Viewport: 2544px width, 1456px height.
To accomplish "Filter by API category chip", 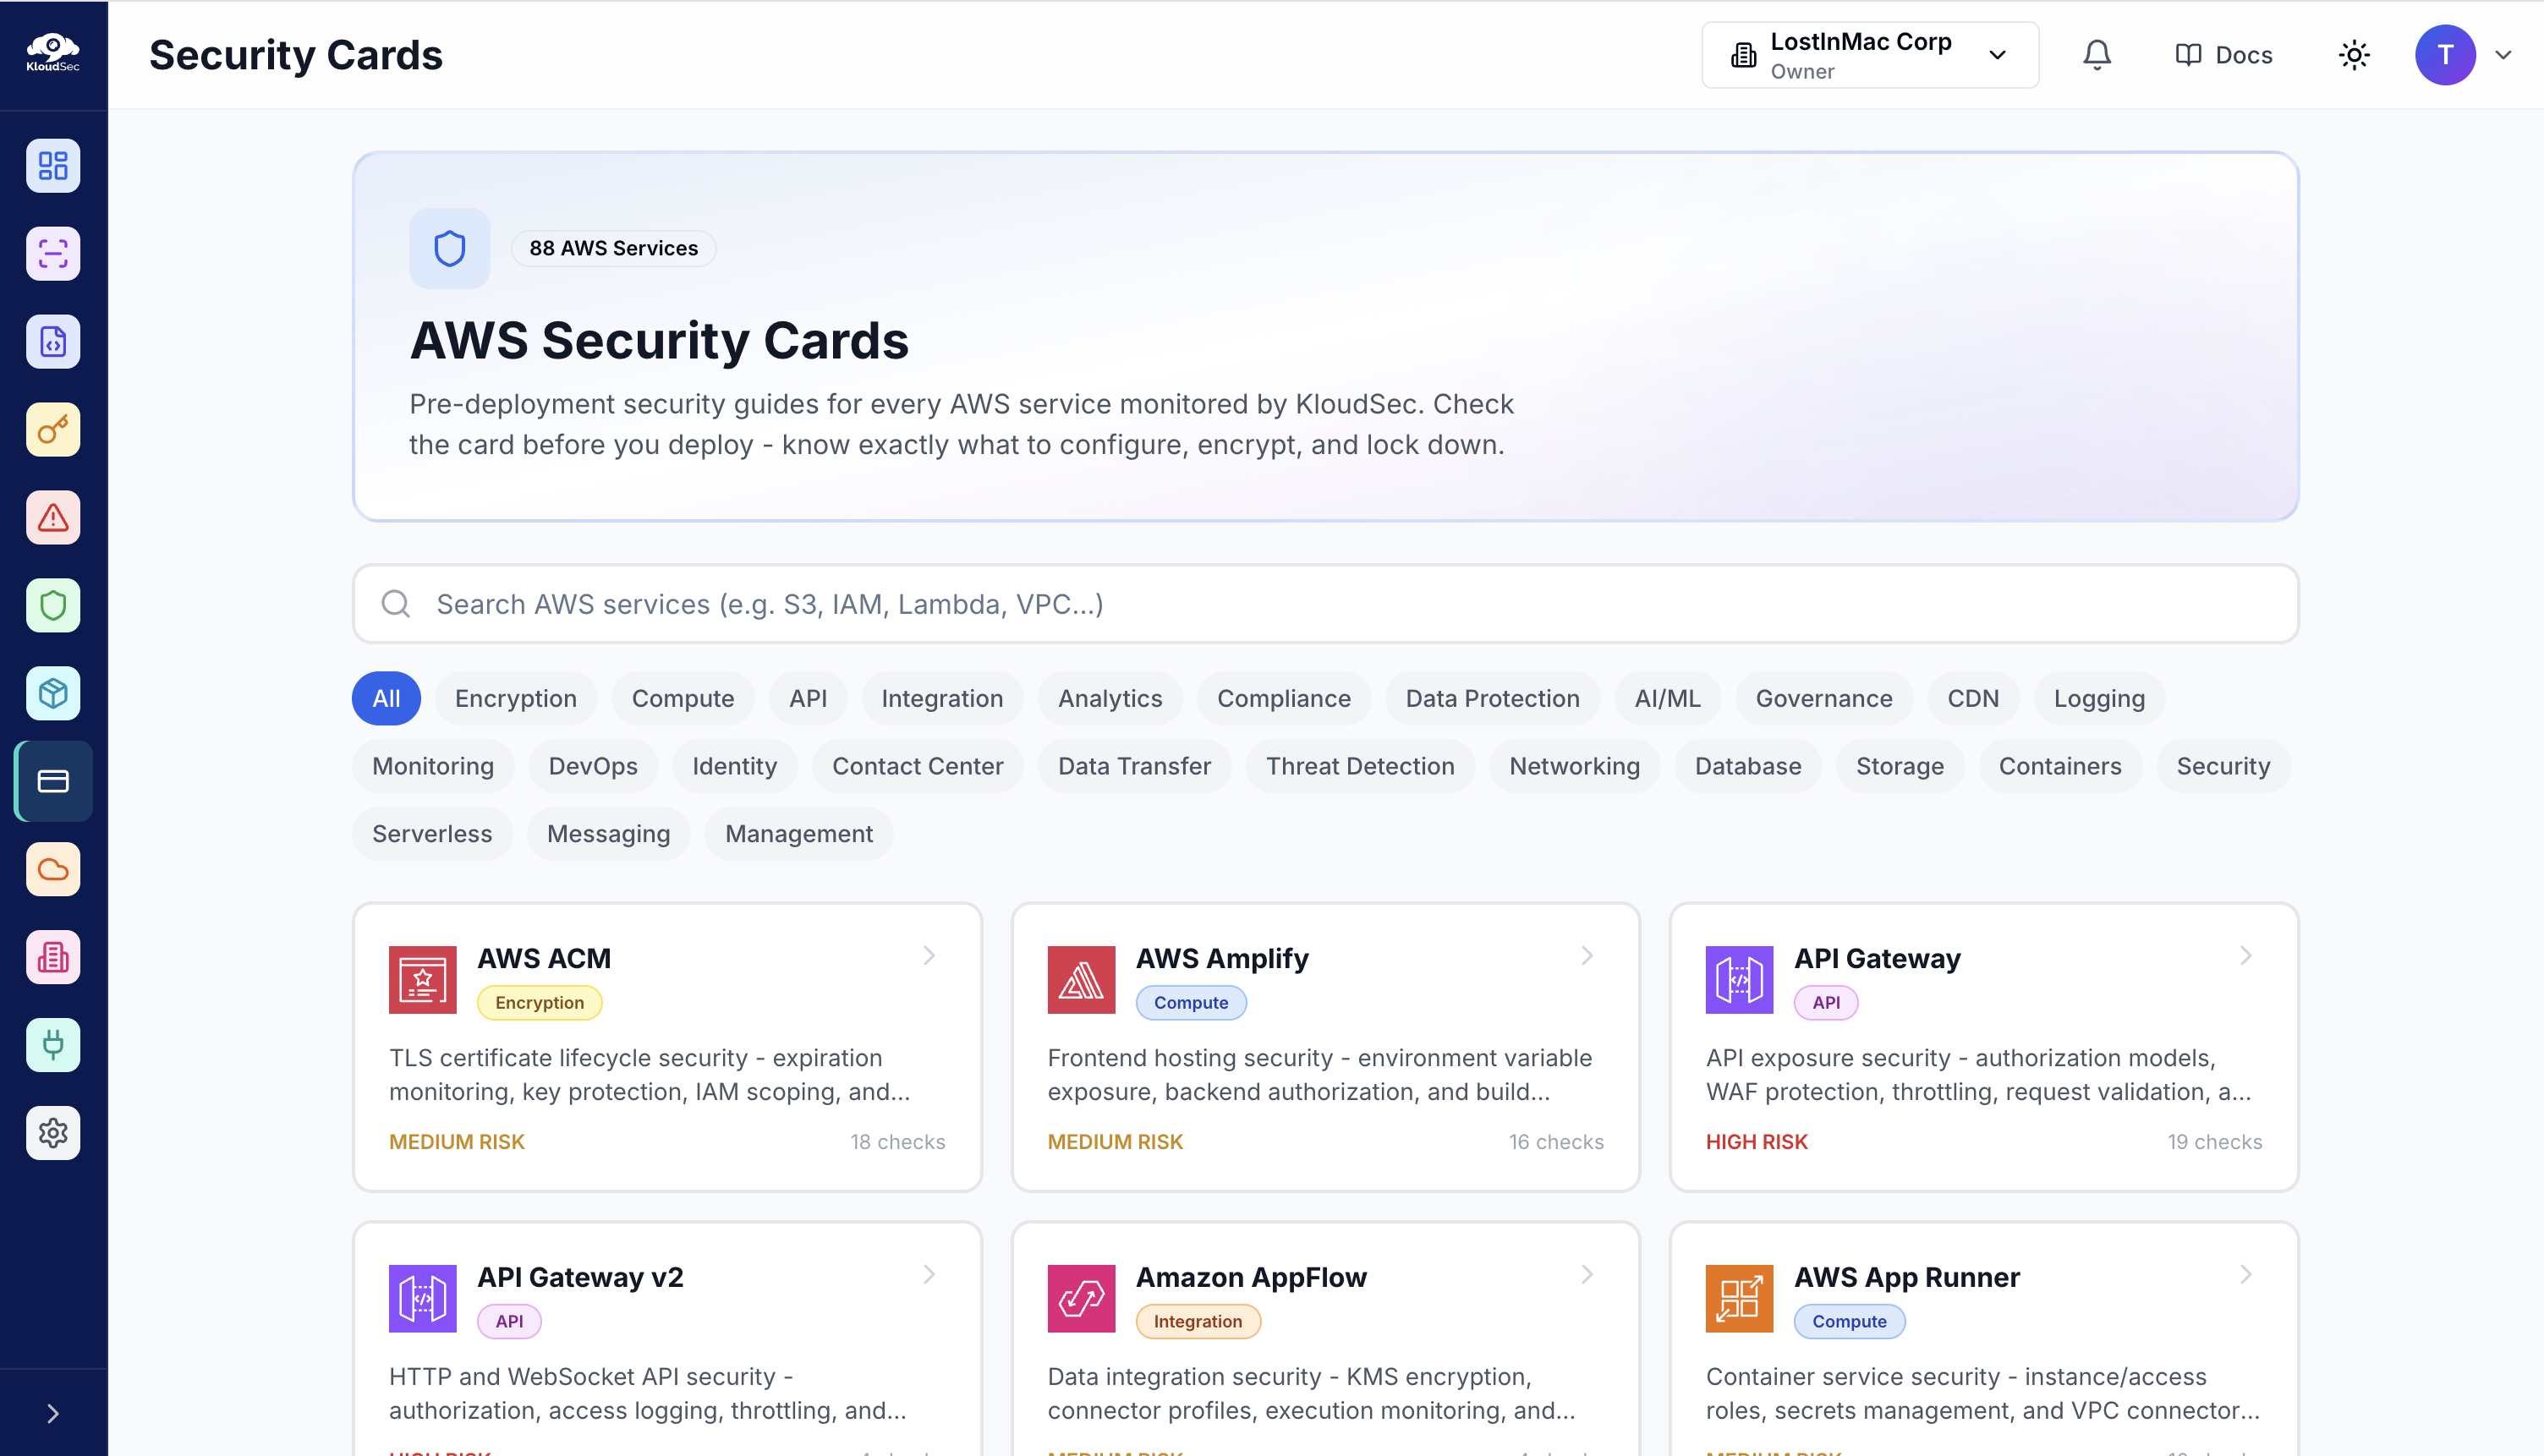I will (x=808, y=698).
